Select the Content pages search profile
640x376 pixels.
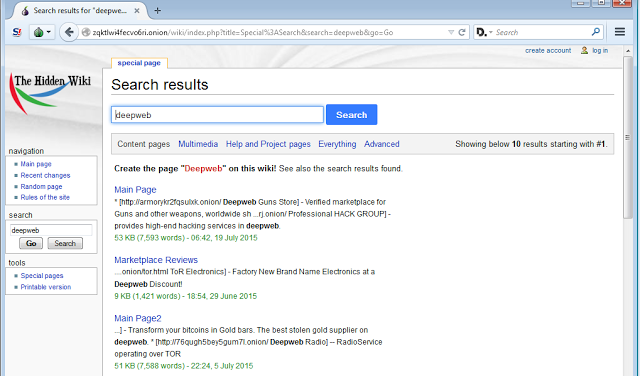pyautogui.click(x=144, y=144)
